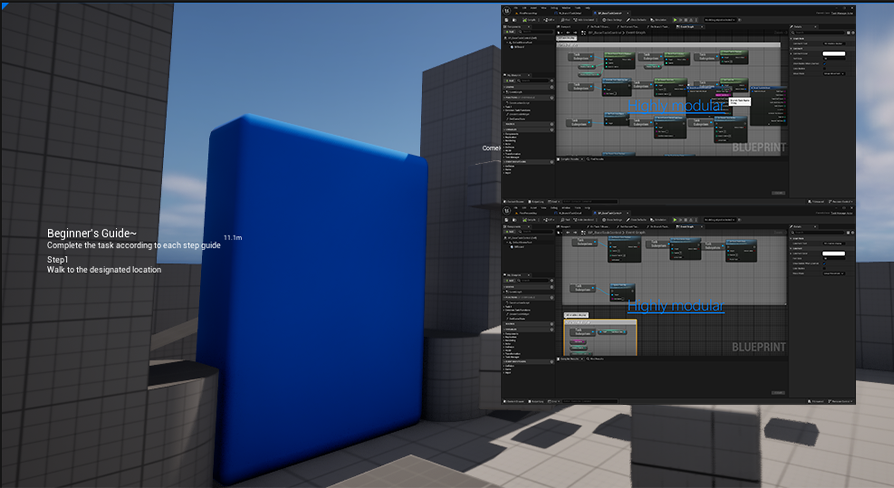Open the debug object dropdown in lower editor
This screenshot has height=488, width=894.
pyautogui.click(x=720, y=220)
